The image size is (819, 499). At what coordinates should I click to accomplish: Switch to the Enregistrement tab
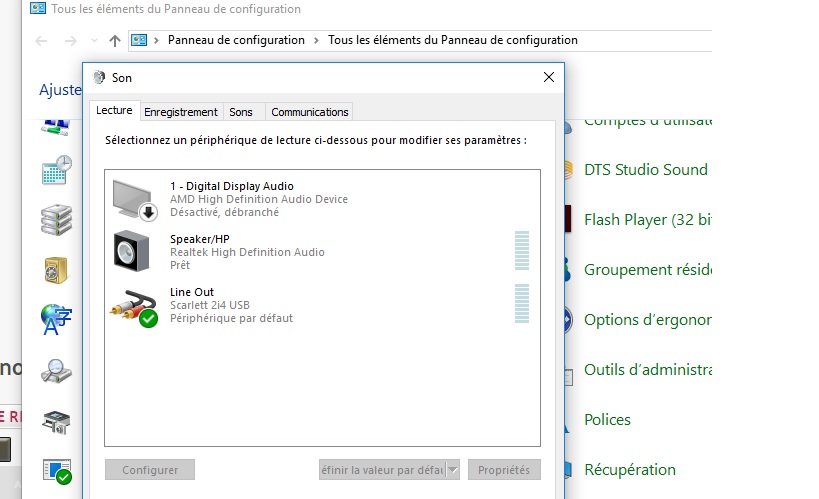pyautogui.click(x=181, y=112)
